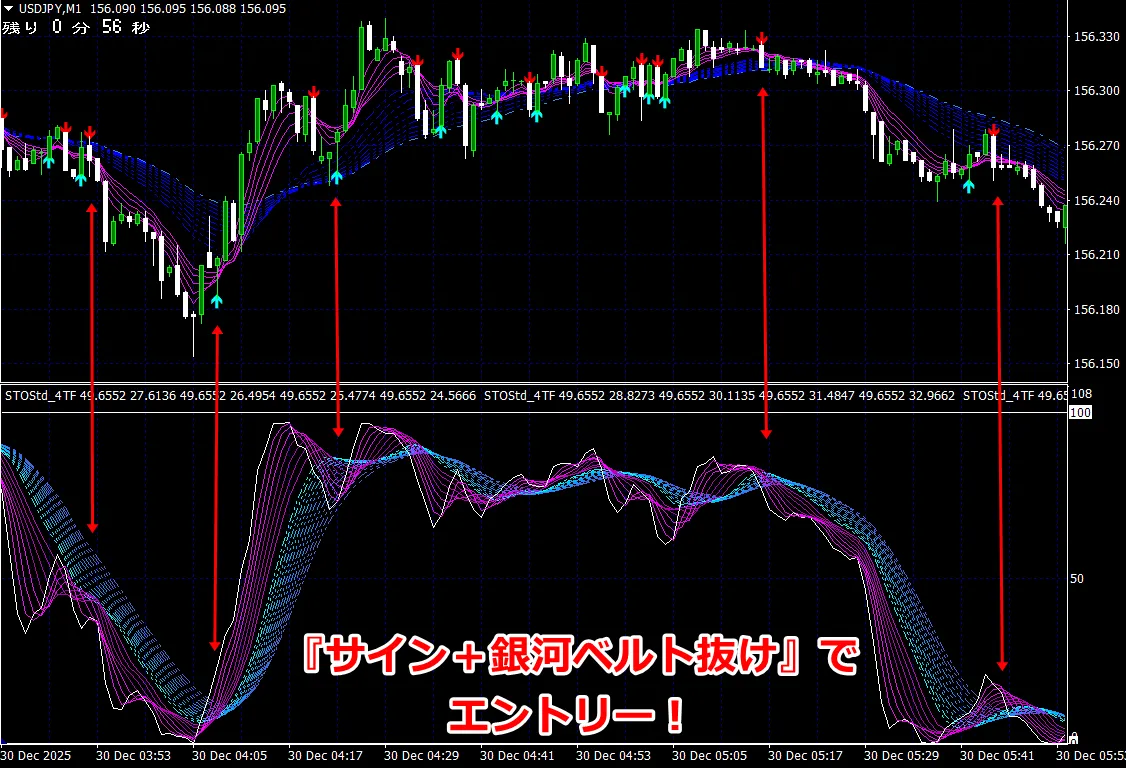Screen dimensions: 1126x768
Task: Click time label 30 Dec 05:29
Action: coord(901,756)
